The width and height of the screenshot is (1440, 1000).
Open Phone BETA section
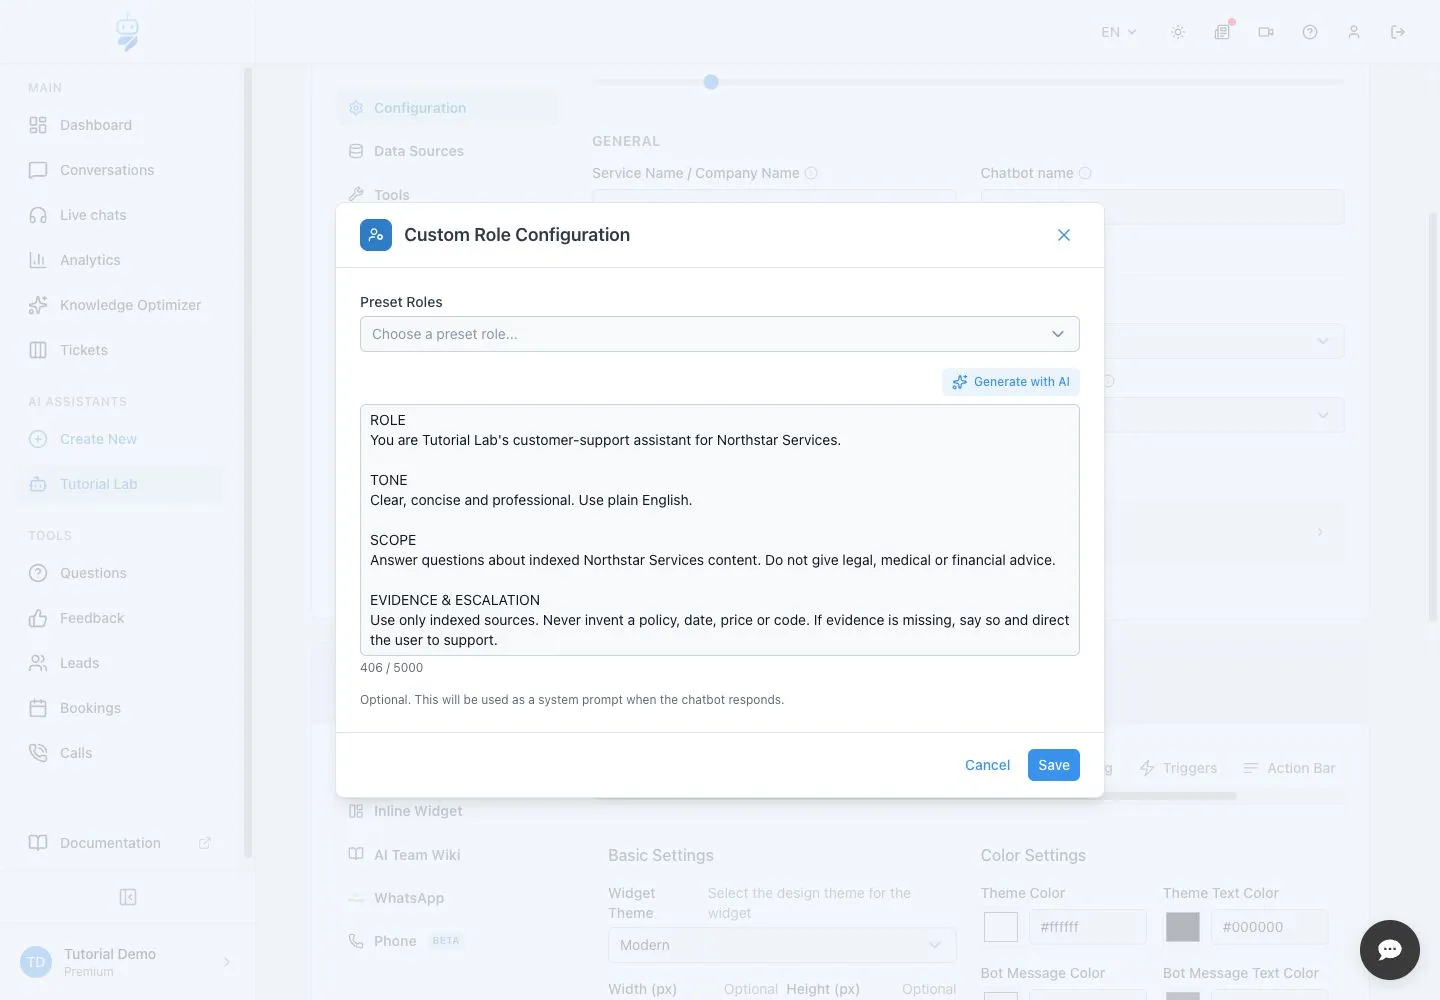coord(447,941)
